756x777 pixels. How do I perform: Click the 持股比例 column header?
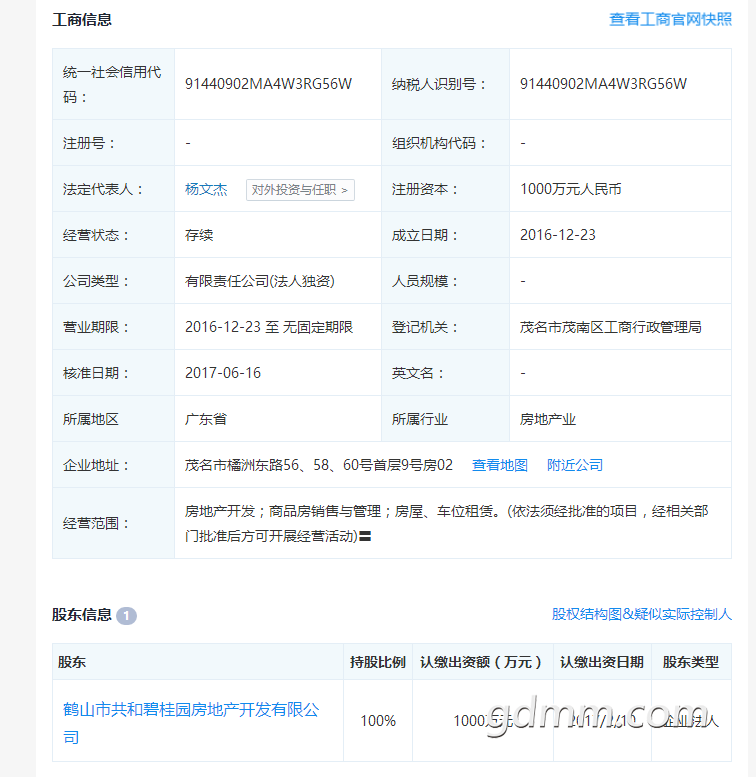[x=377, y=662]
